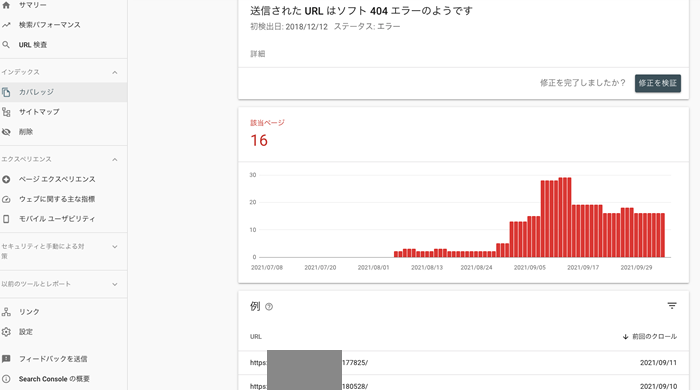
Task: Open the filter icon in the 例 table
Action: click(x=672, y=306)
